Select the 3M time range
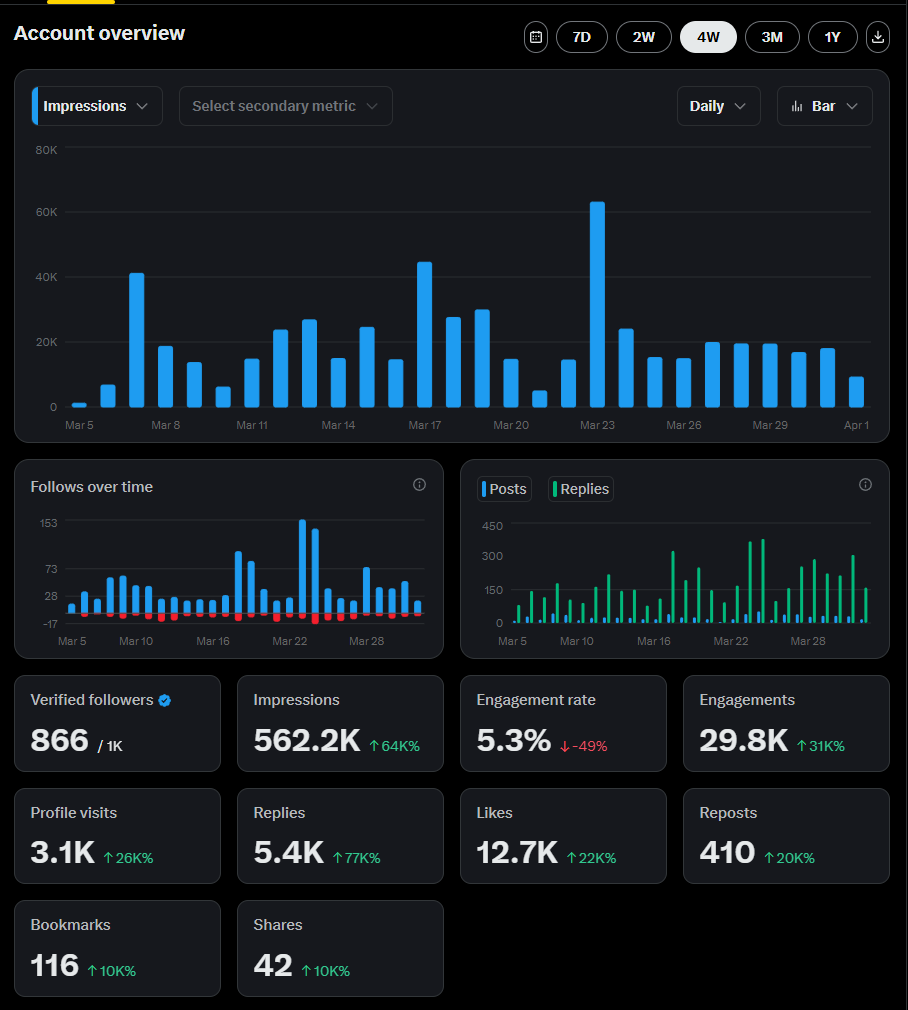908x1010 pixels. 772,37
